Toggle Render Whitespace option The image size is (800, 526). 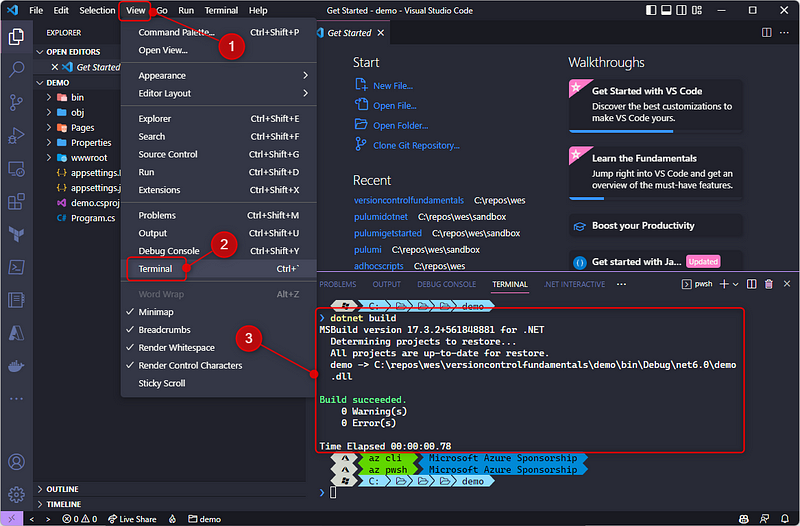coord(176,348)
